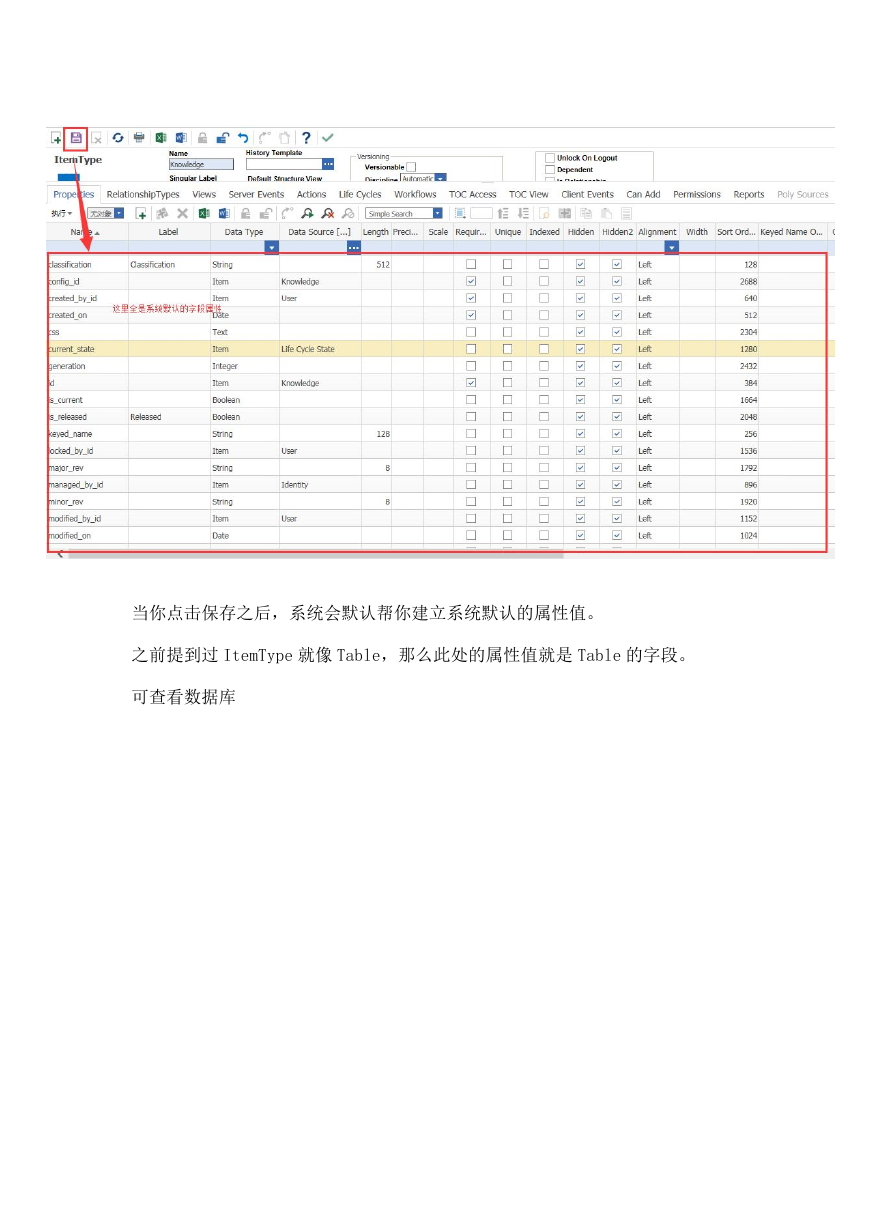The height and width of the screenshot is (1228, 869).
Task: Select the current_state row name cell
Action: (88, 349)
